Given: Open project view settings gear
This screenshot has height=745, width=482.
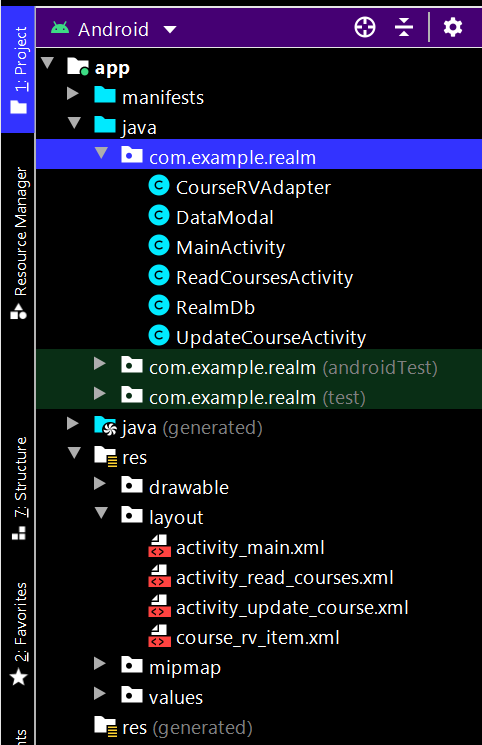Looking at the screenshot, I should (x=453, y=27).
